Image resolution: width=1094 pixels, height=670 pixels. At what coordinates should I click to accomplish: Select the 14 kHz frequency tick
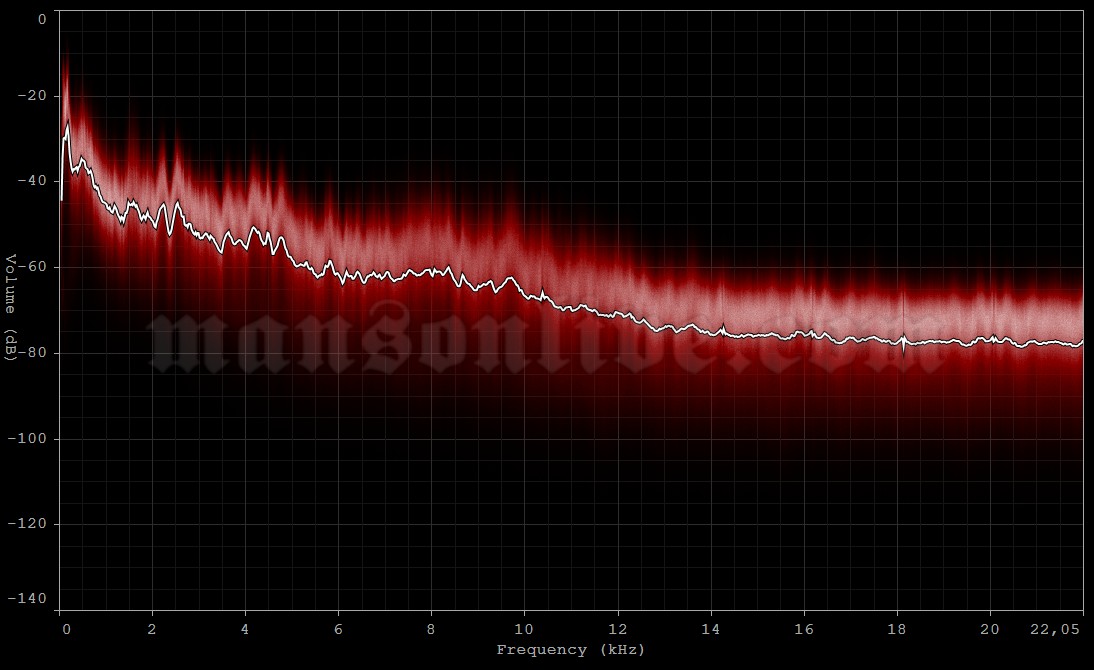[x=710, y=629]
